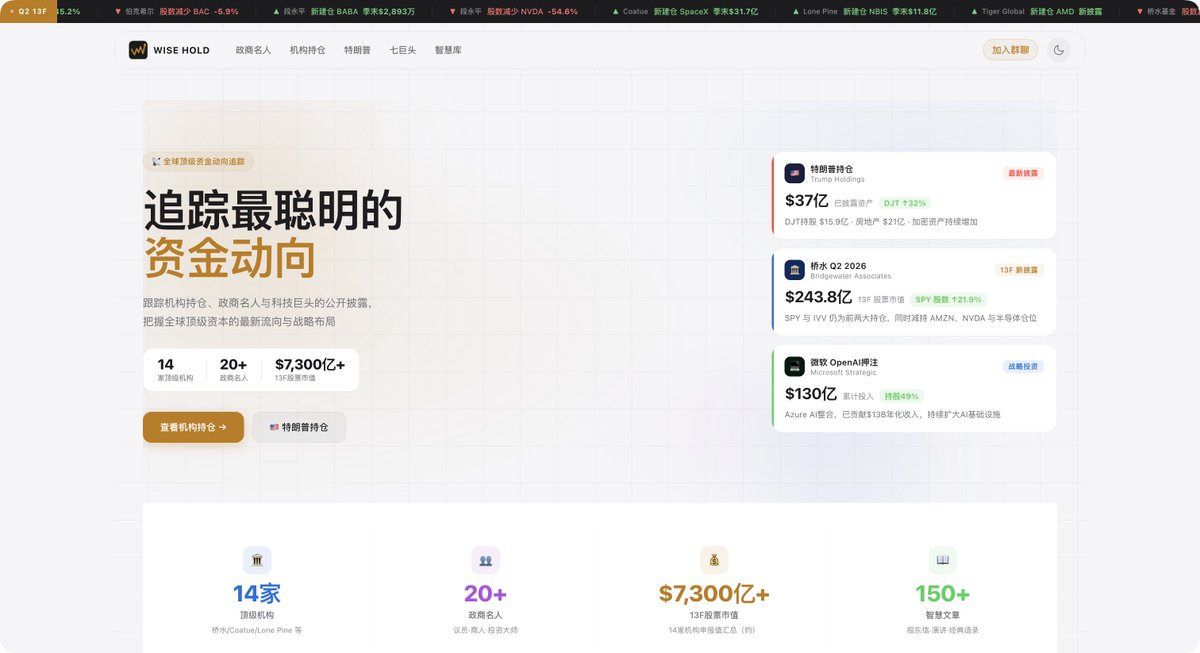Viewport: 1200px width, 653px height.
Task: Click the purple 20+ statistic
Action: 485,594
